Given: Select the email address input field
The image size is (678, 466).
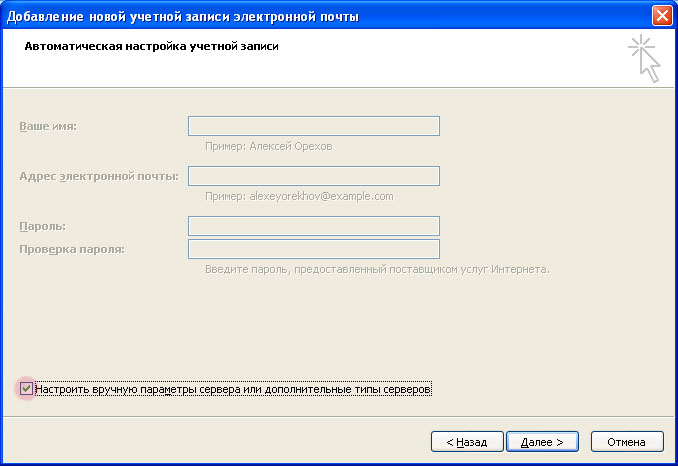Looking at the screenshot, I should pyautogui.click(x=314, y=176).
